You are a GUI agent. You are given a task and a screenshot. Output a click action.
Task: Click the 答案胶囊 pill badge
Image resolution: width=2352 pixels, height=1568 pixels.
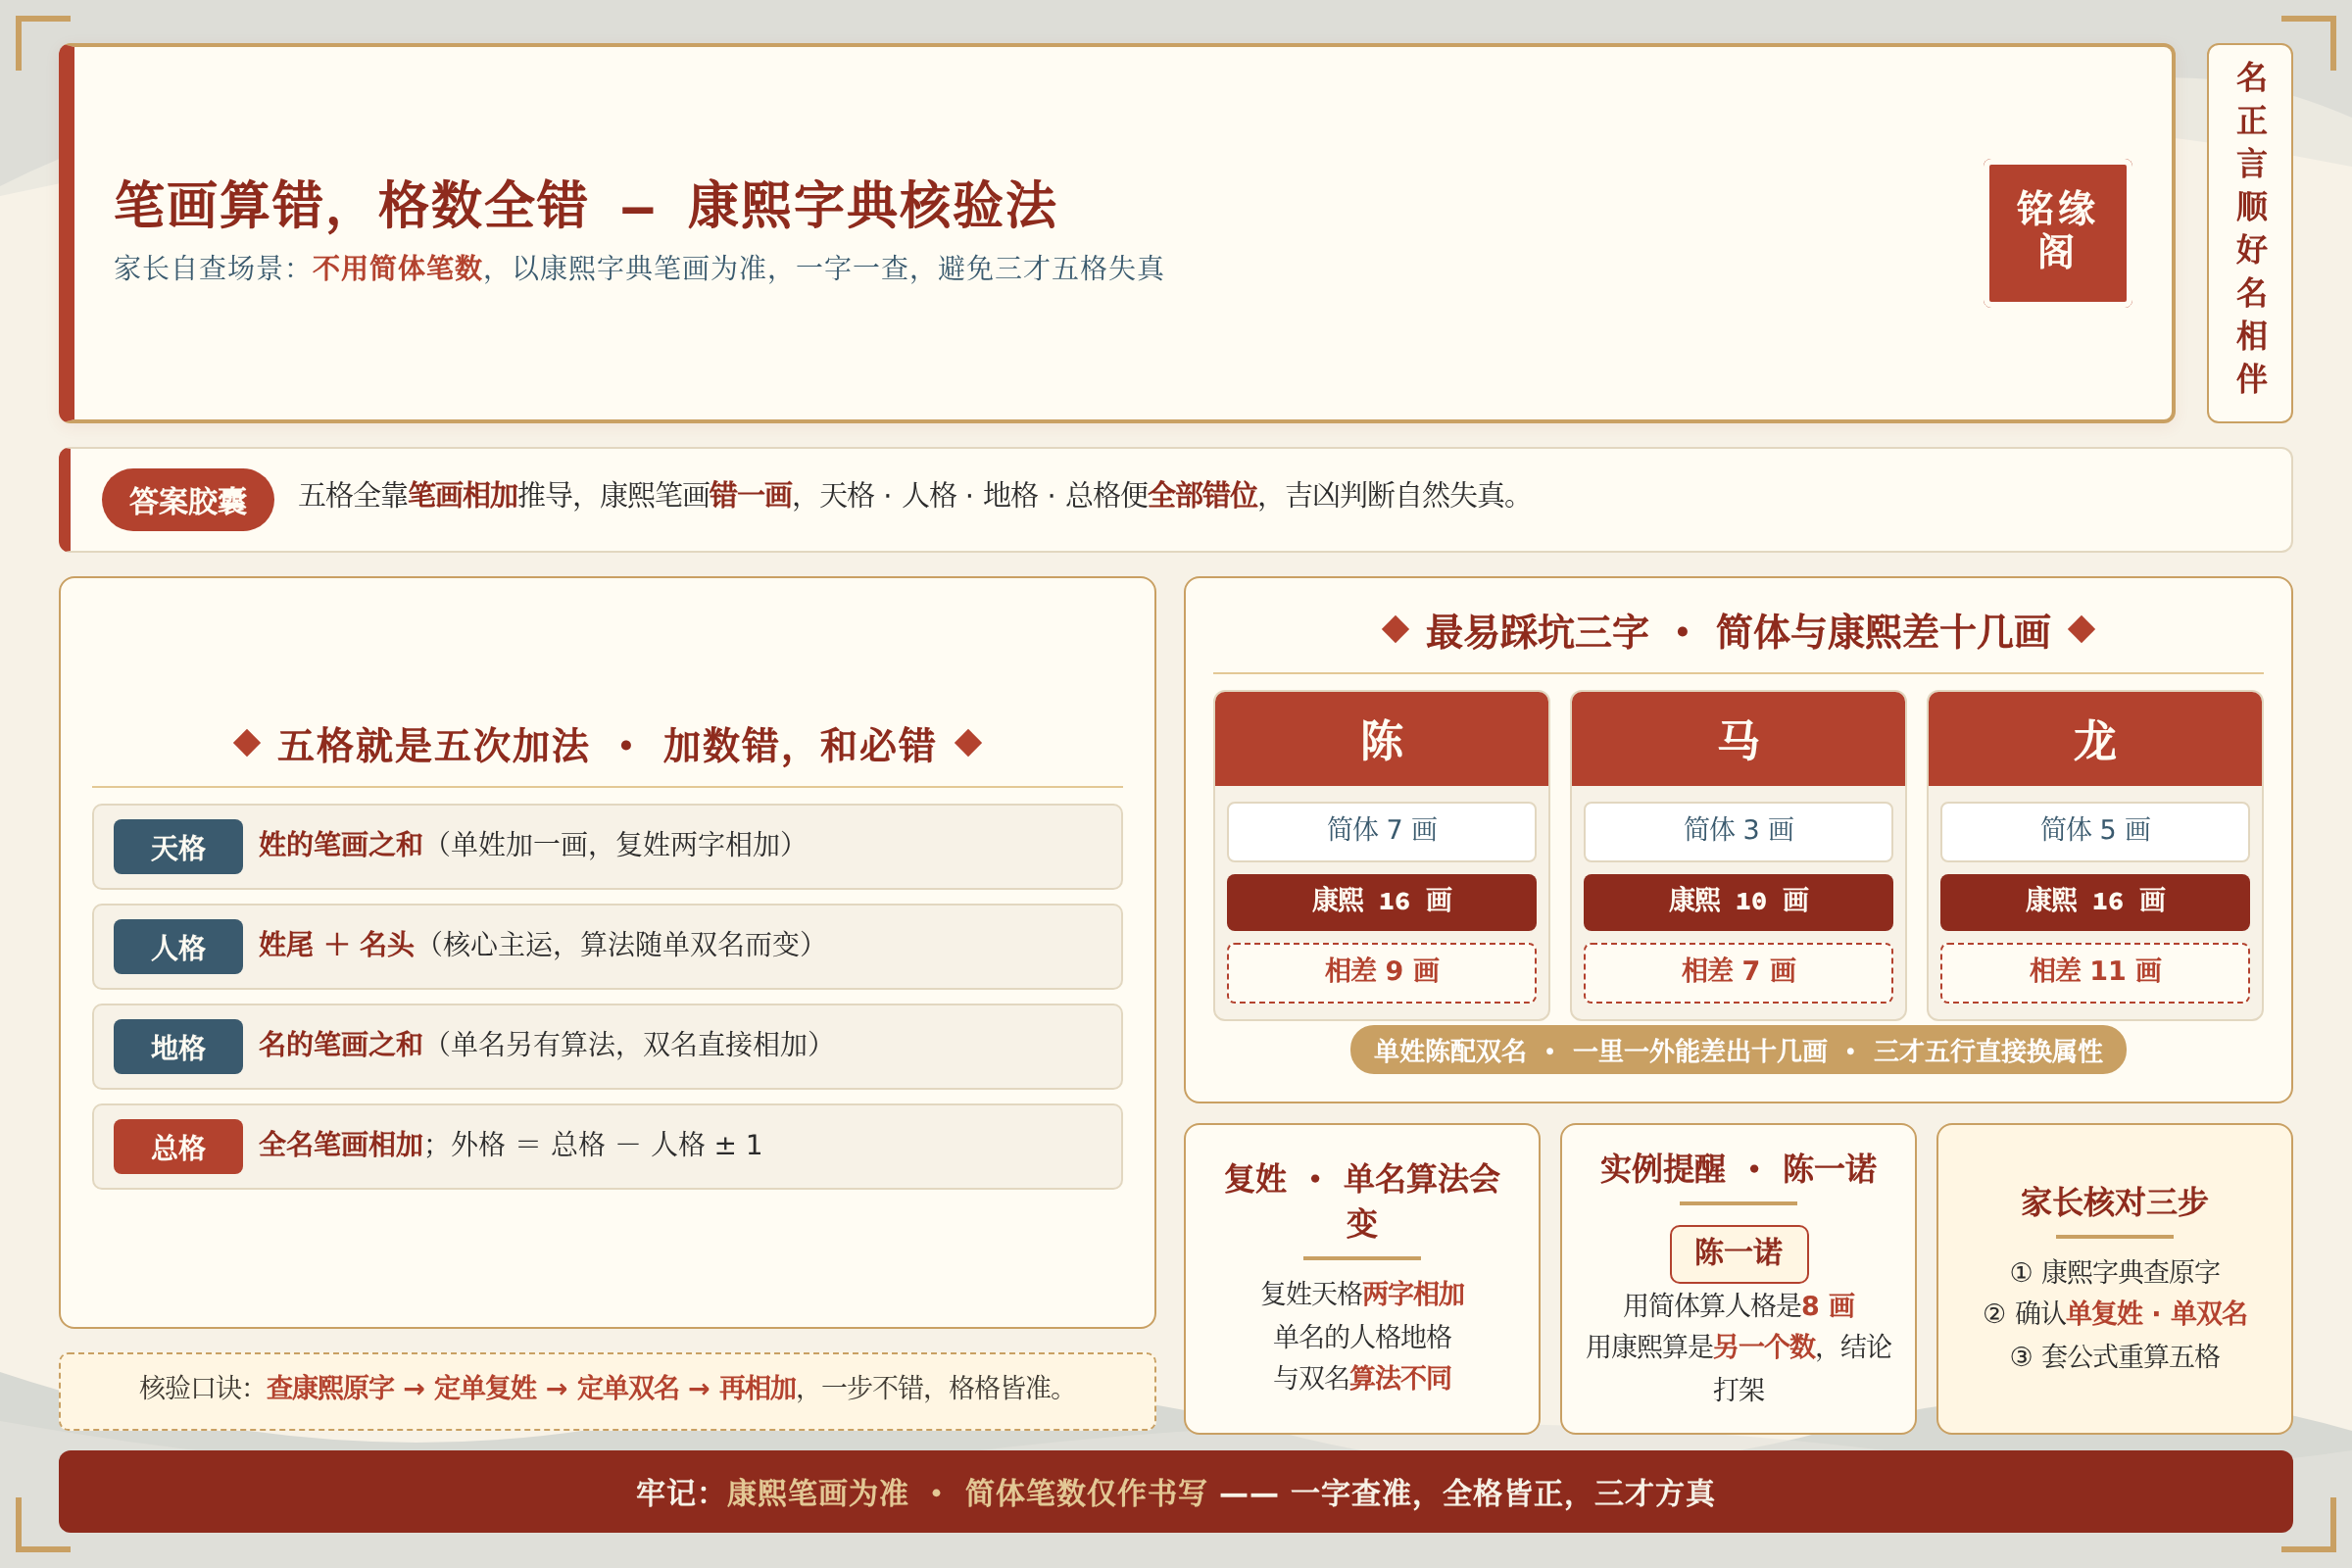[188, 500]
